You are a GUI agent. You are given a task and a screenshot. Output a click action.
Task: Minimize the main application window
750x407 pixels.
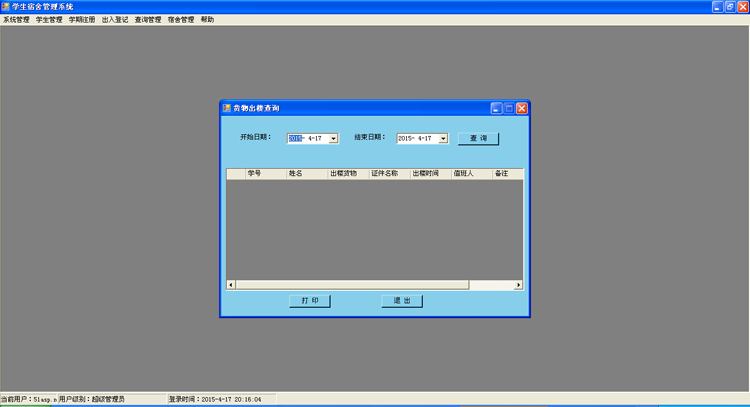(x=717, y=7)
